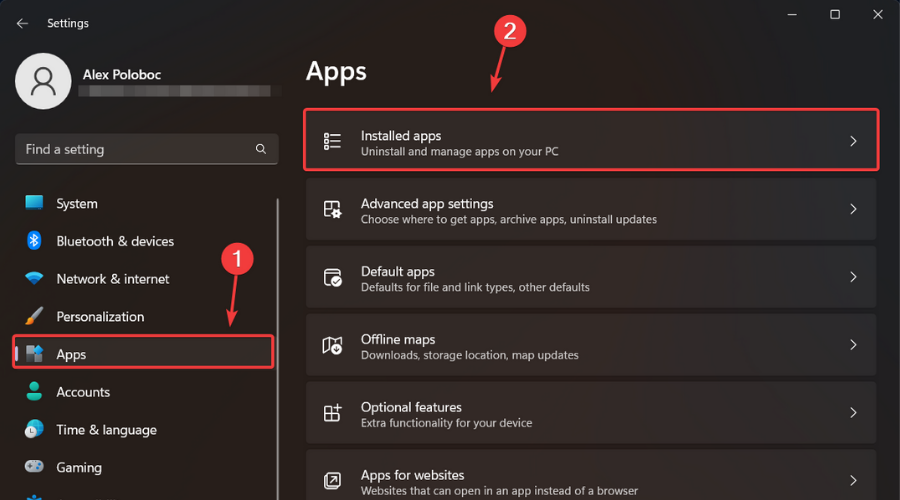
Task: Click the Optional features icon
Action: 332,413
